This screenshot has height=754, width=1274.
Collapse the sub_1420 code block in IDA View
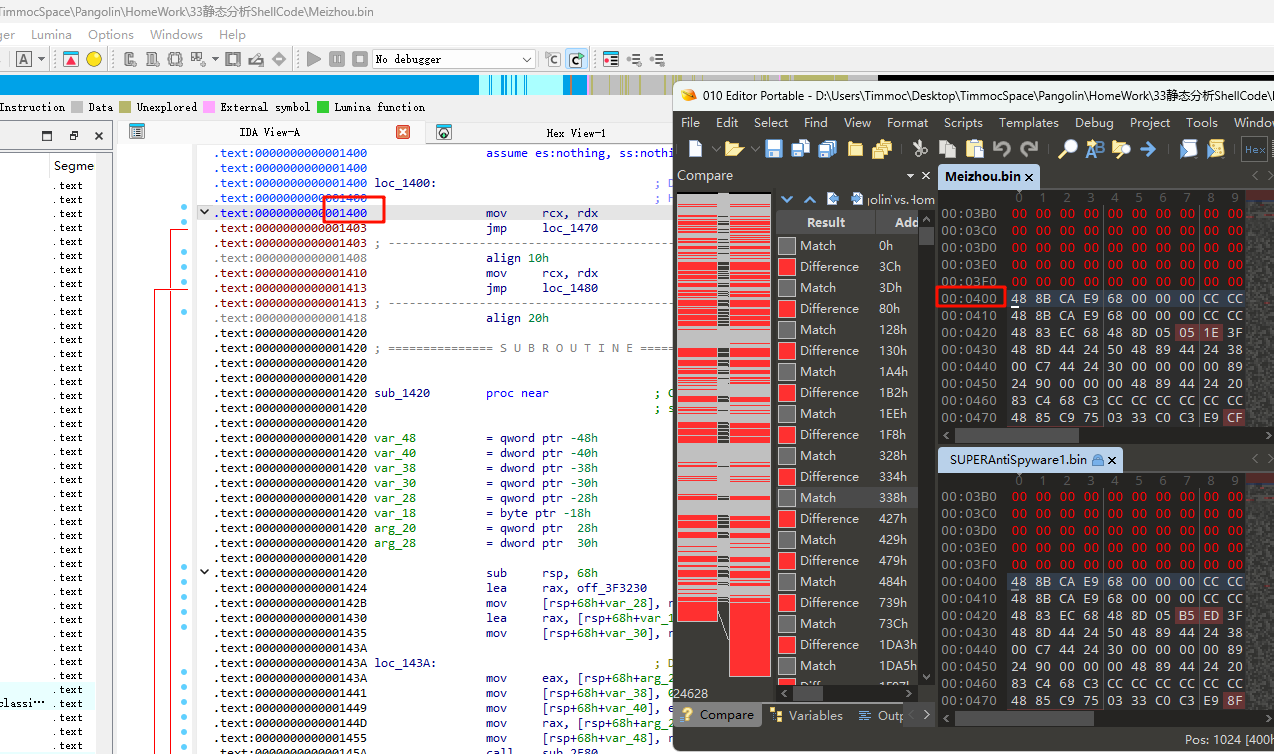point(205,572)
